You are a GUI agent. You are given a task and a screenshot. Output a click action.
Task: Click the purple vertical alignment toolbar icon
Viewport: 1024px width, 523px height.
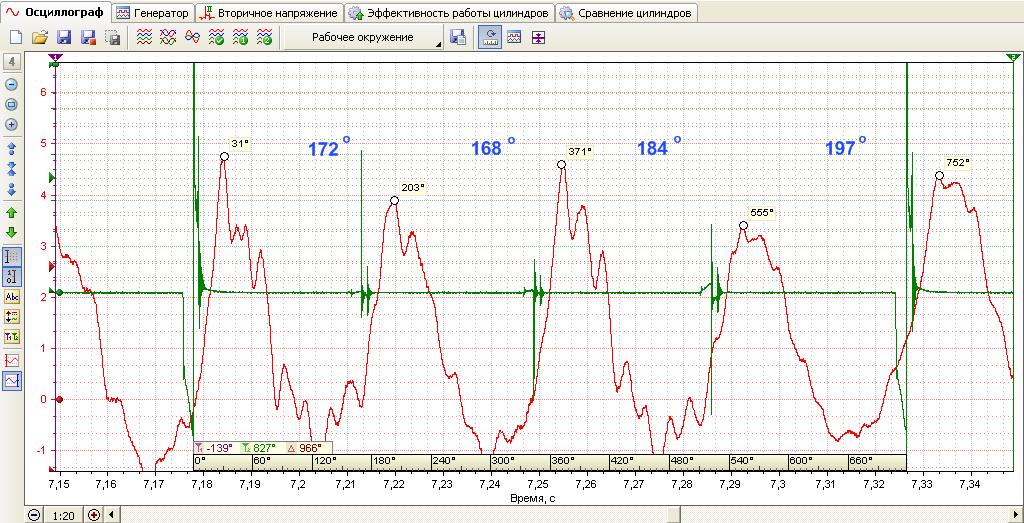(537, 38)
